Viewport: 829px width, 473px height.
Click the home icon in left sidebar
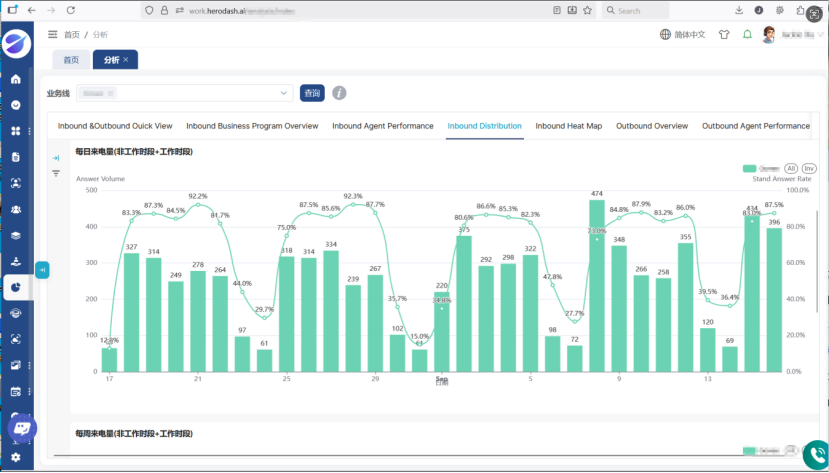click(16, 79)
